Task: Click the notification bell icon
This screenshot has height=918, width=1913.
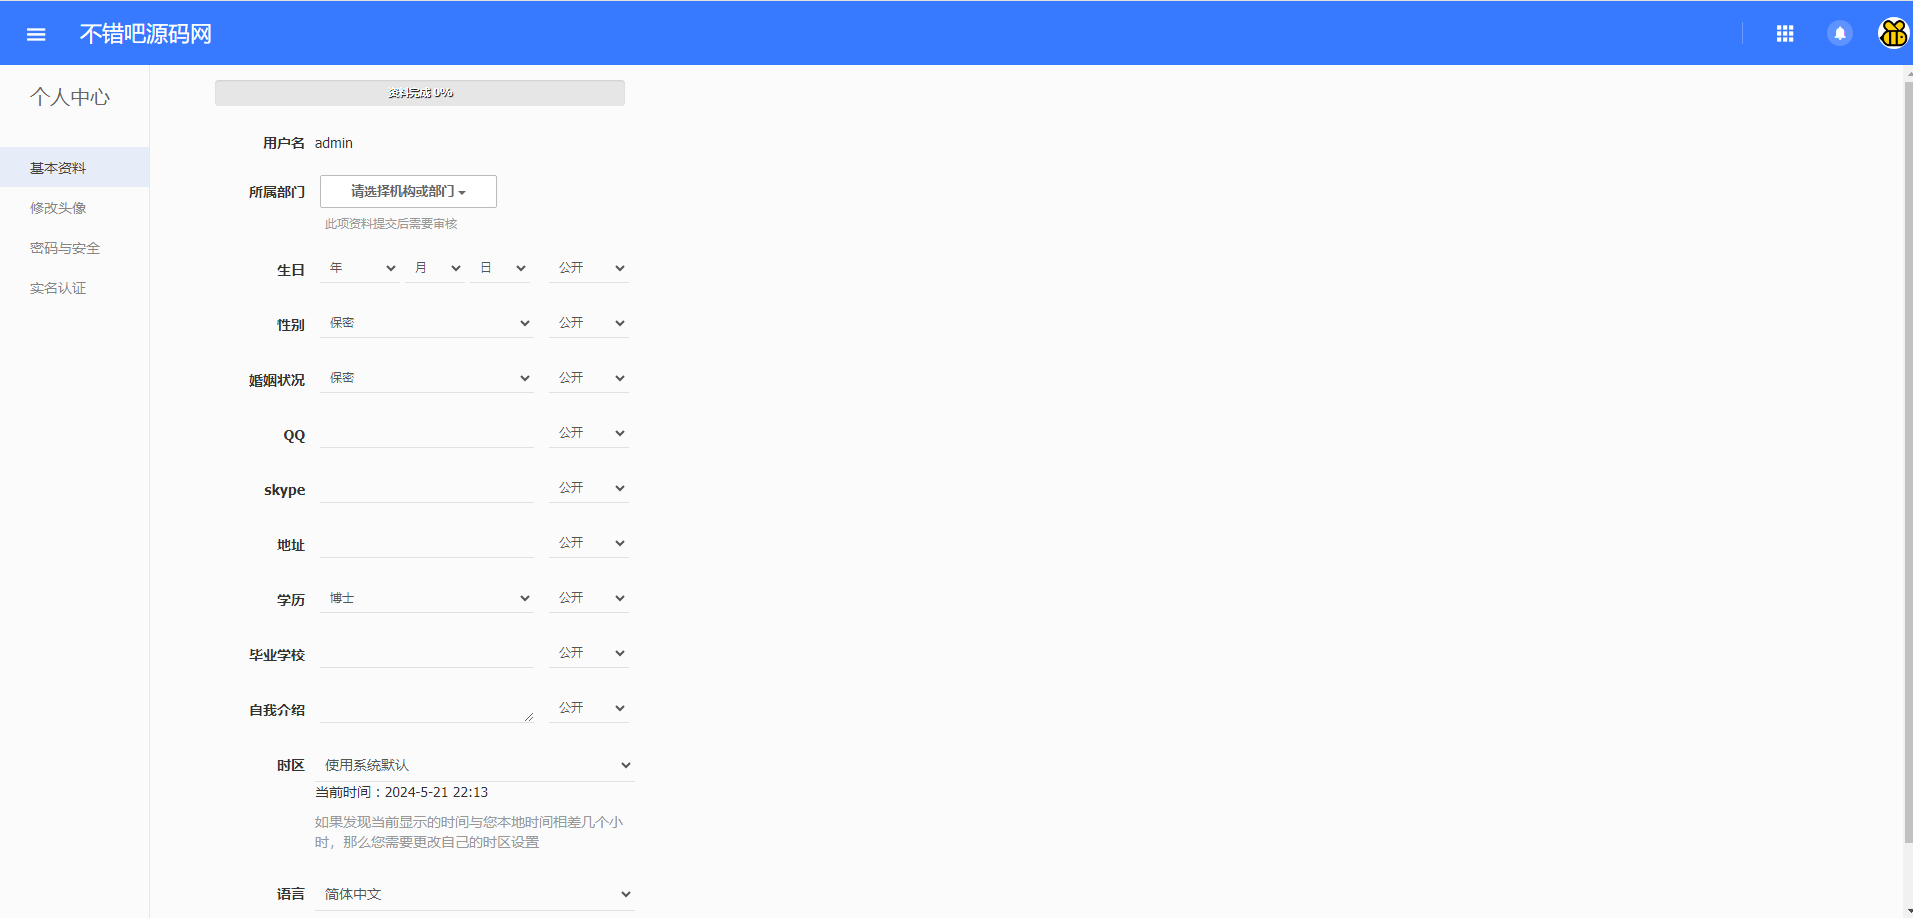Action: coord(1839,34)
